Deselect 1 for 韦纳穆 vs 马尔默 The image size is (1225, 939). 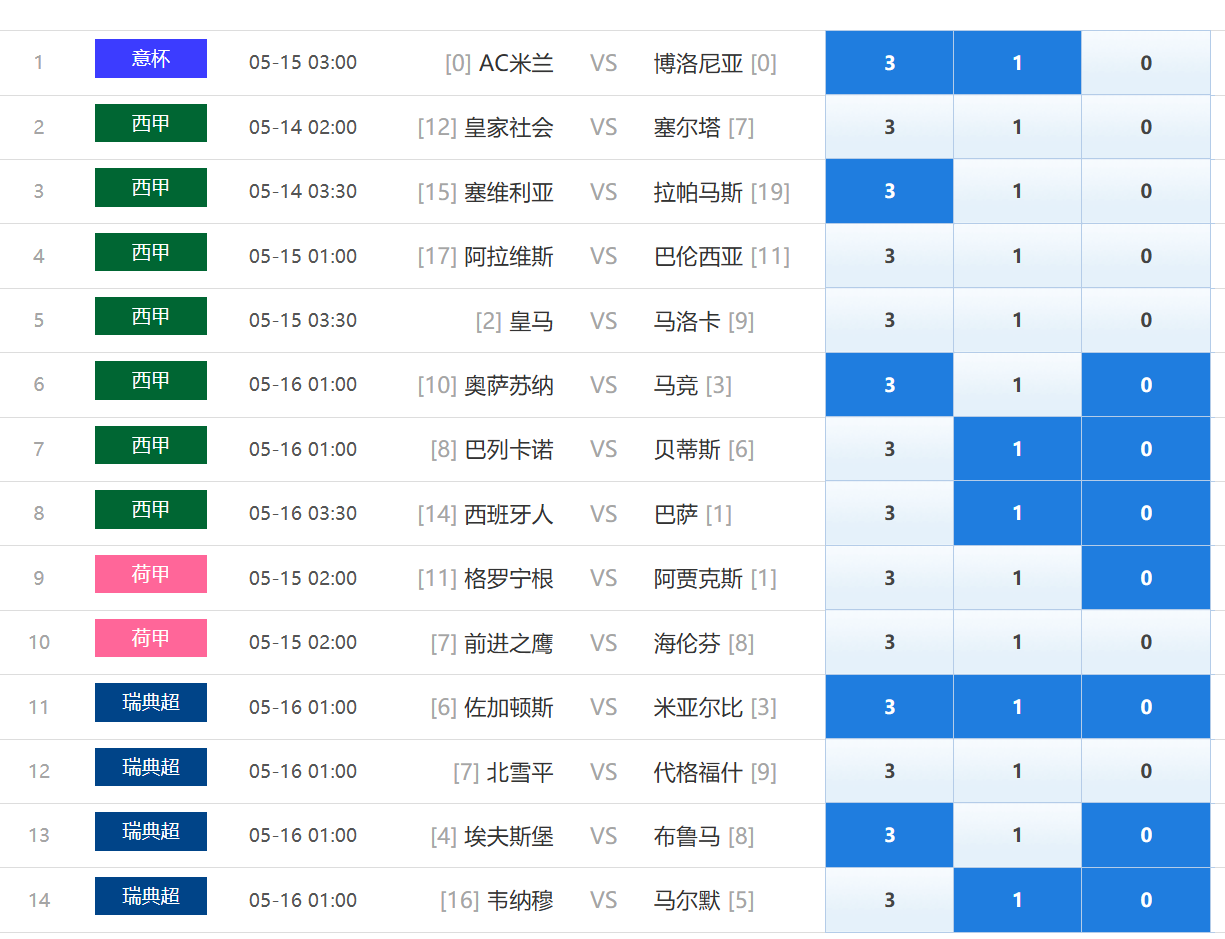coord(1017,900)
